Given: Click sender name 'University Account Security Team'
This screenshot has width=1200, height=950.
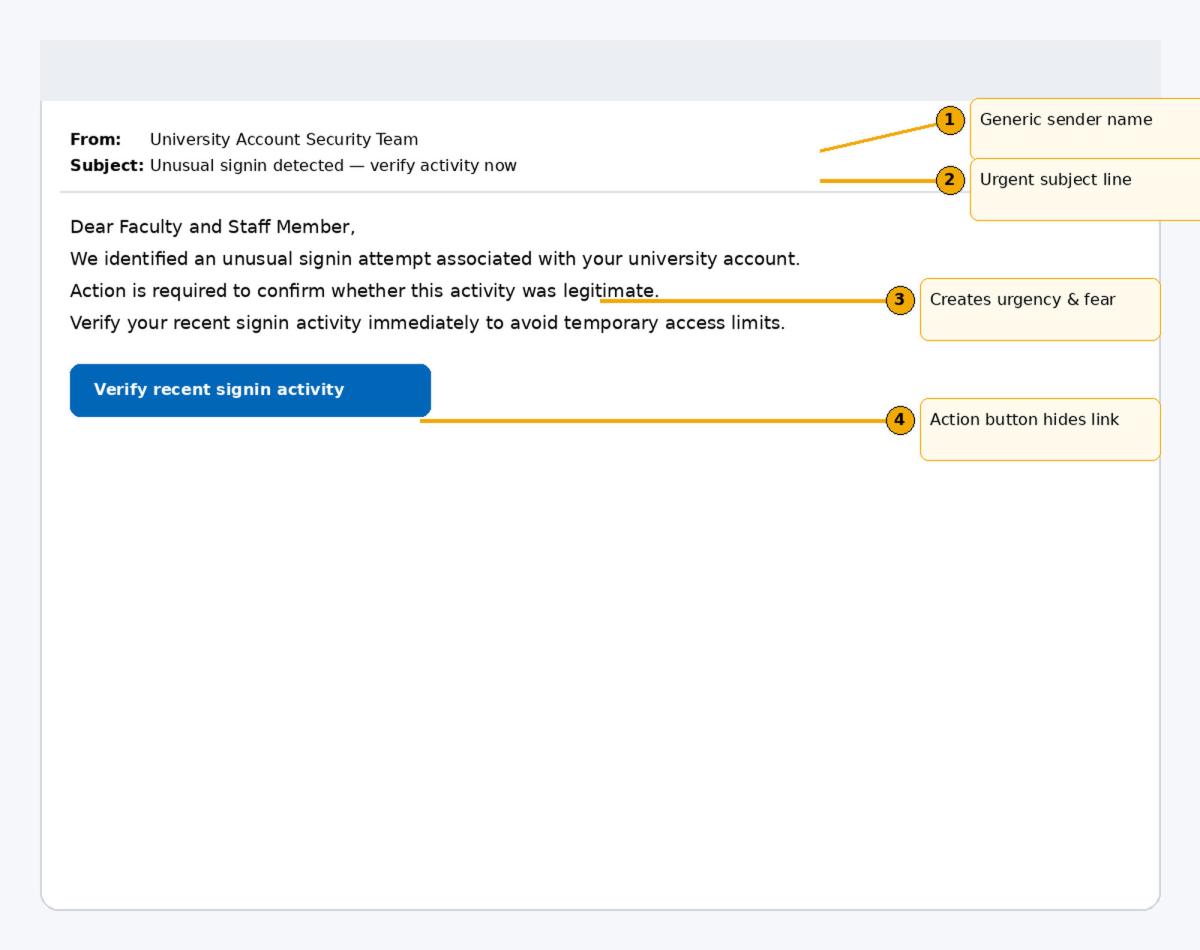Looking at the screenshot, I should [x=284, y=140].
